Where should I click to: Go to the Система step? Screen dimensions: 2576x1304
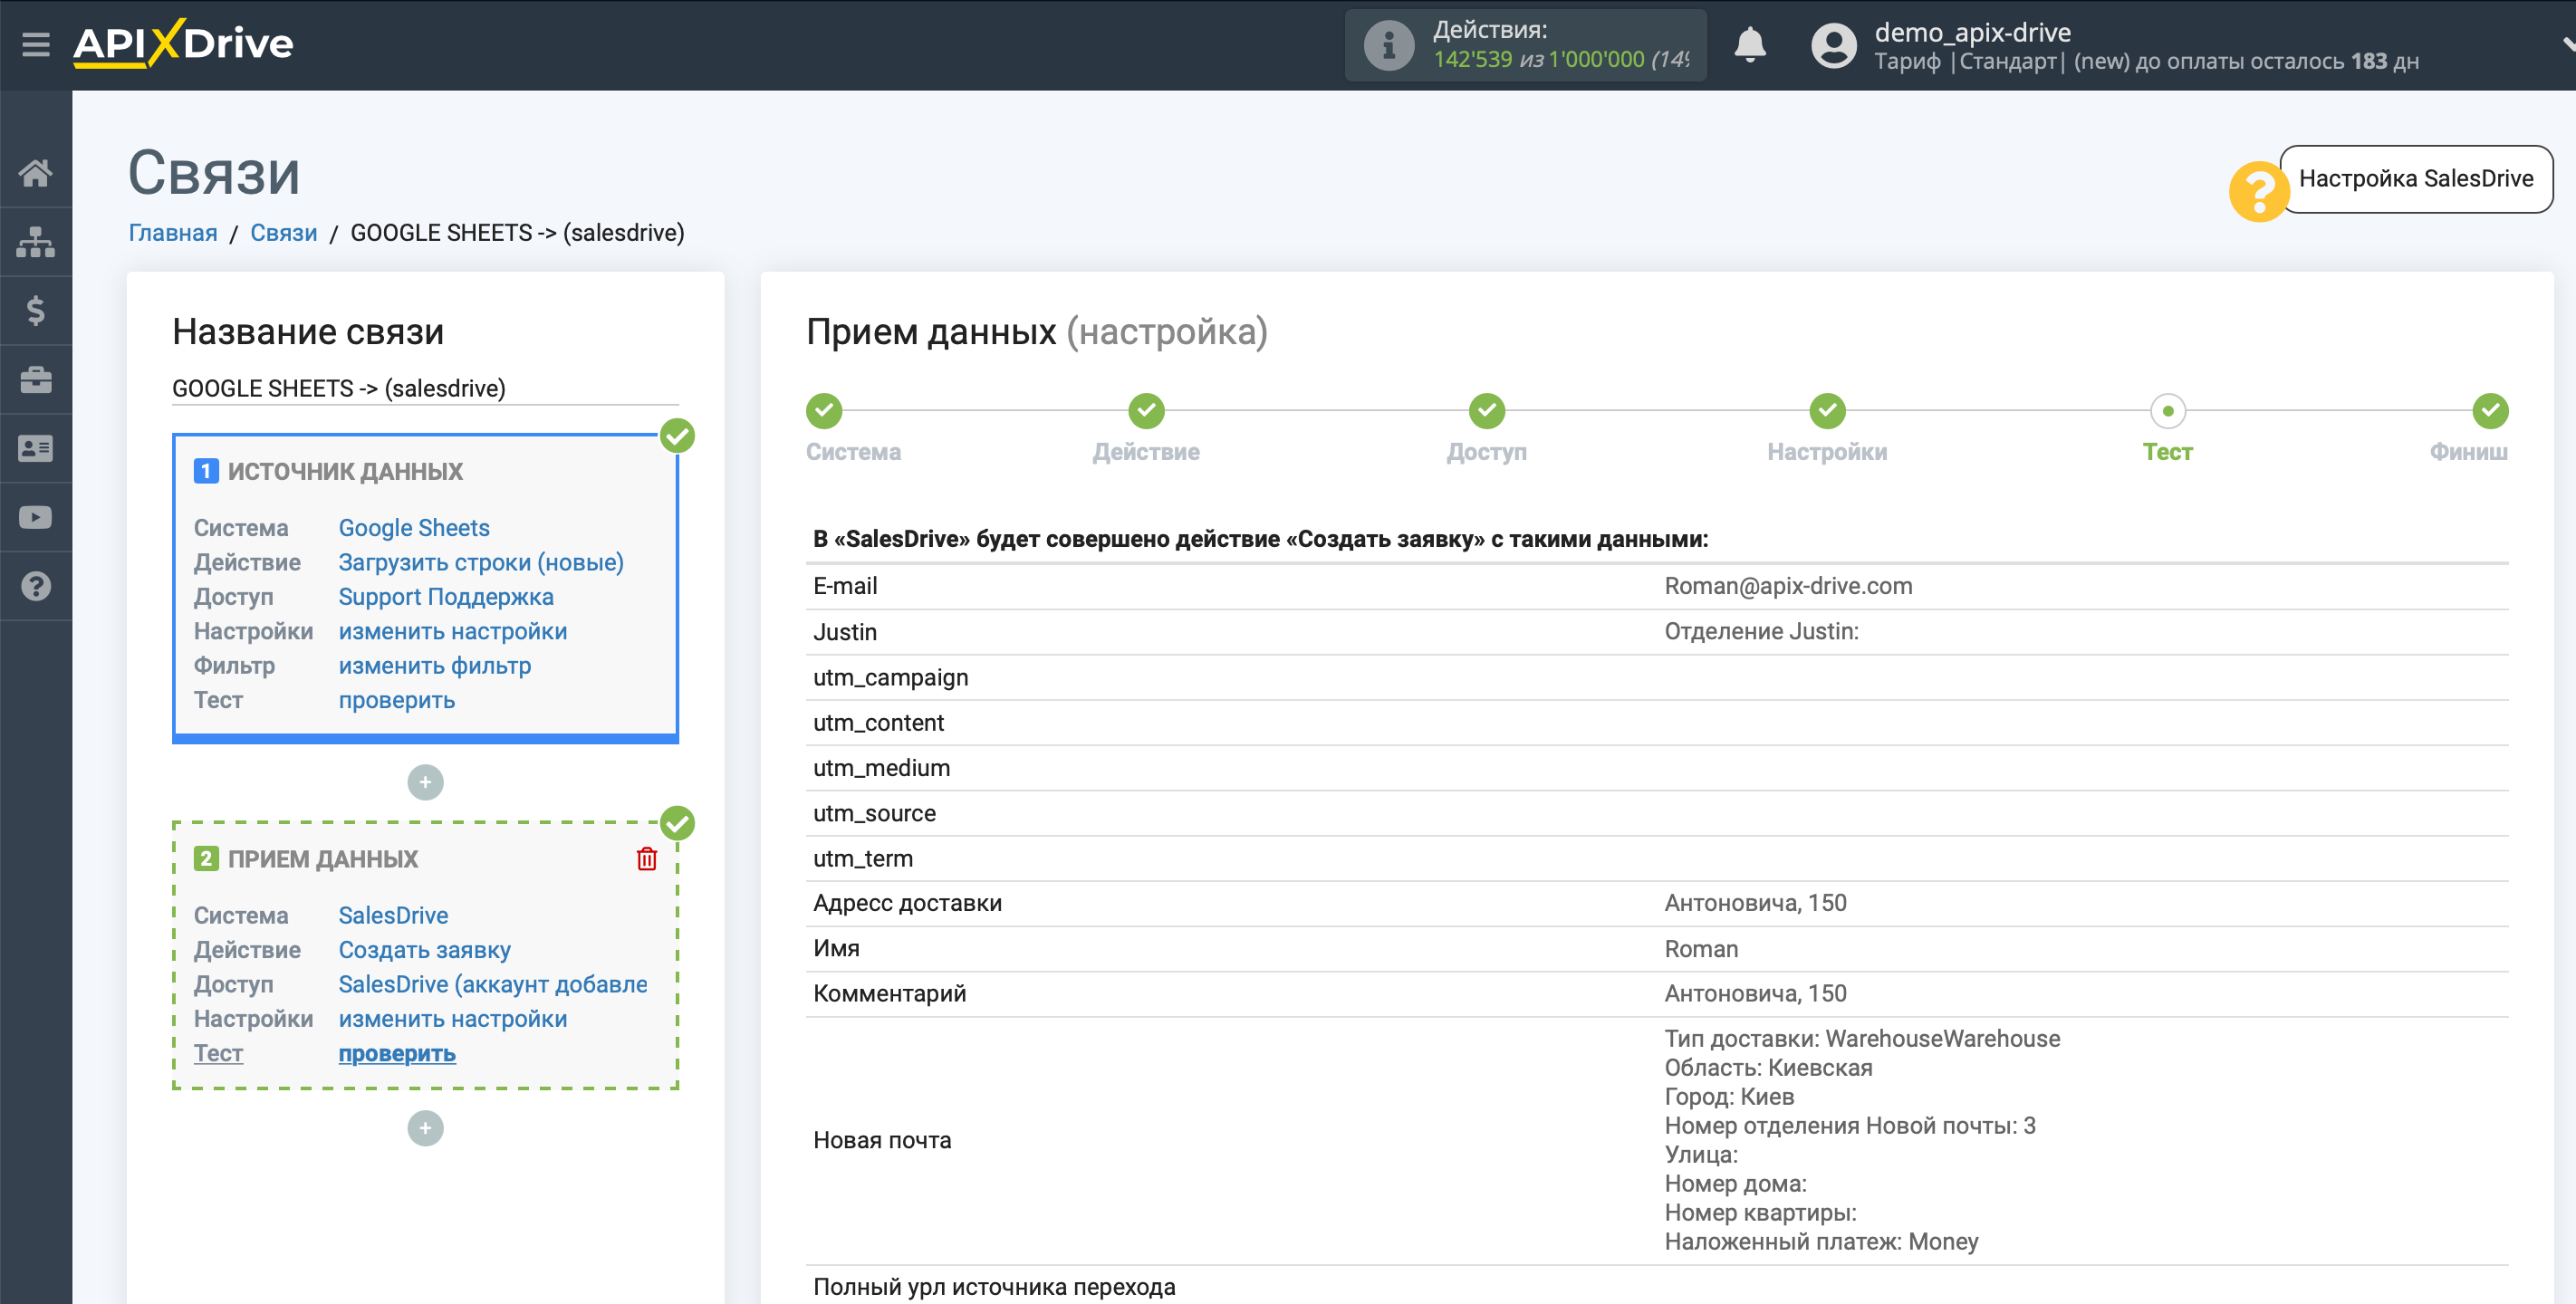[x=824, y=411]
